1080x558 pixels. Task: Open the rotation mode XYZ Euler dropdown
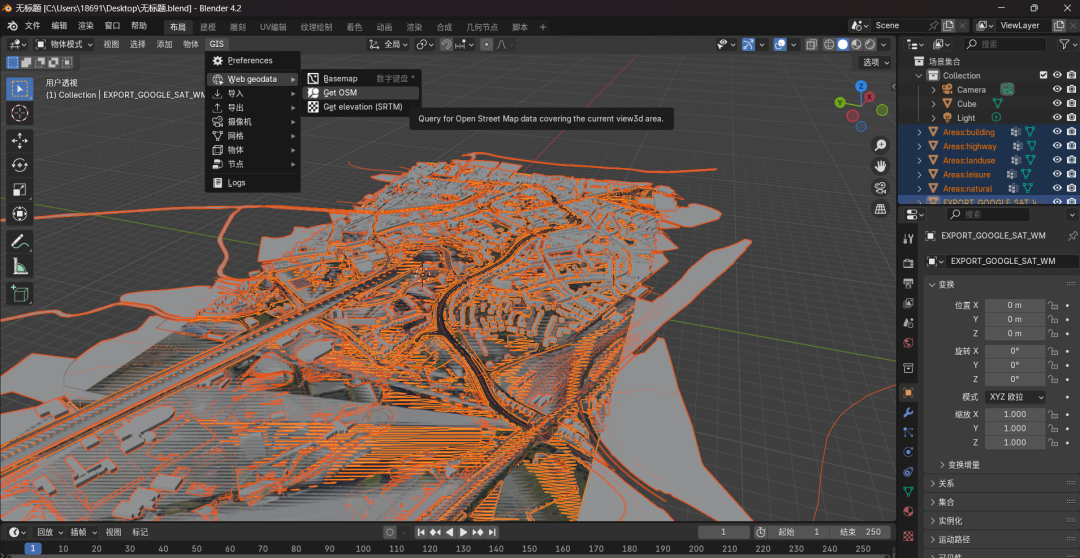[1015, 397]
